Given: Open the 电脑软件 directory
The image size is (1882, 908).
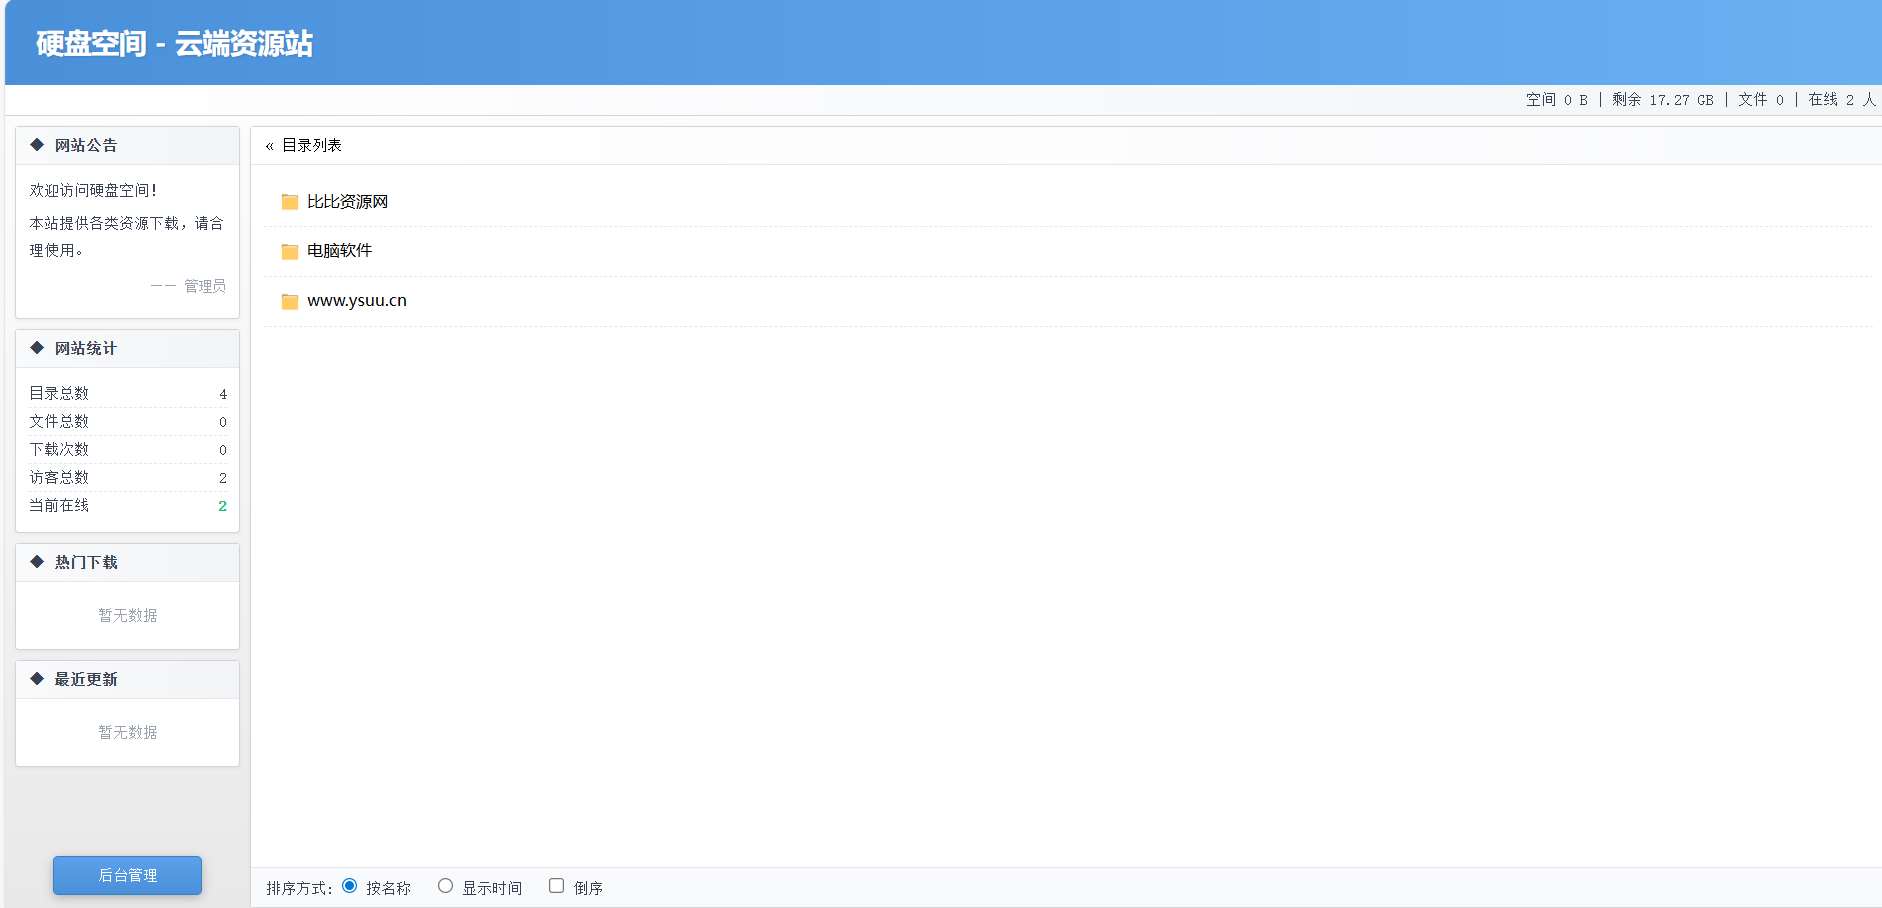Looking at the screenshot, I should coord(339,251).
